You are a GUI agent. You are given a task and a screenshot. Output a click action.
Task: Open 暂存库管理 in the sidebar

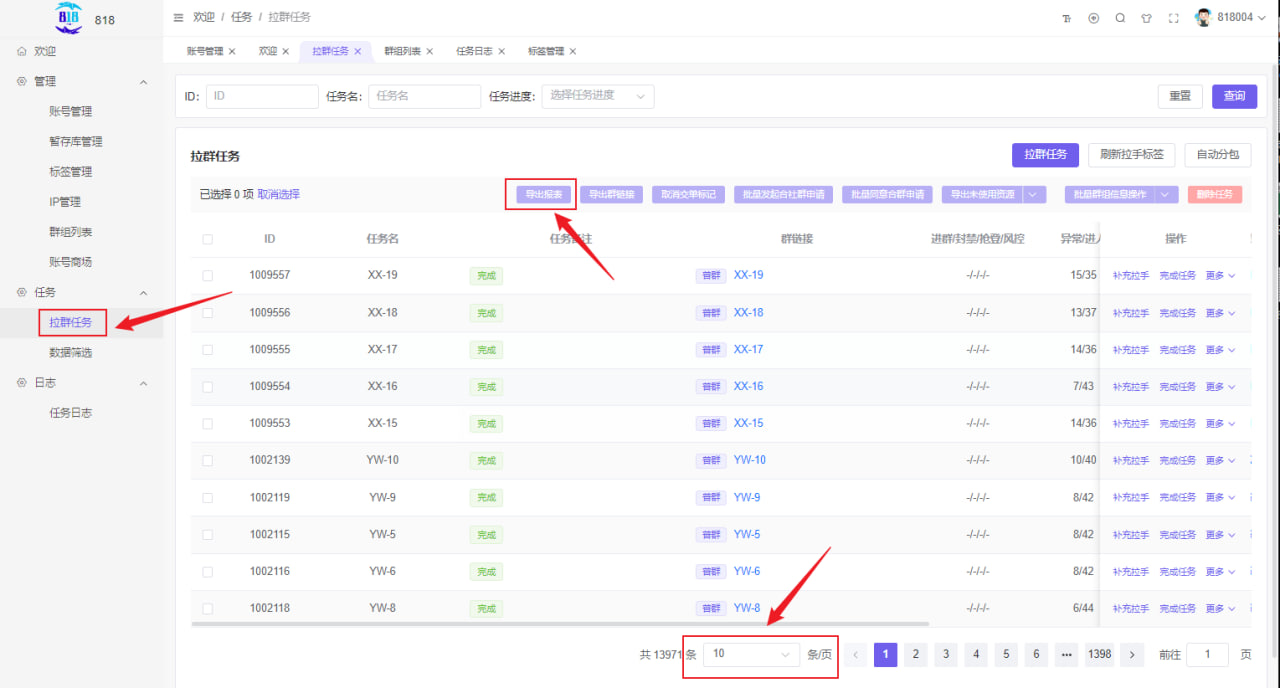(76, 142)
